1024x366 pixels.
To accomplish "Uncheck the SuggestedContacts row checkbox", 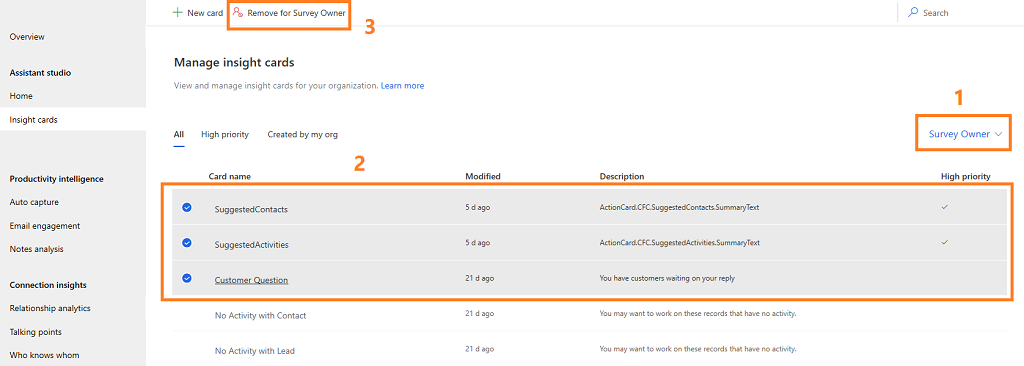I will coord(187,207).
